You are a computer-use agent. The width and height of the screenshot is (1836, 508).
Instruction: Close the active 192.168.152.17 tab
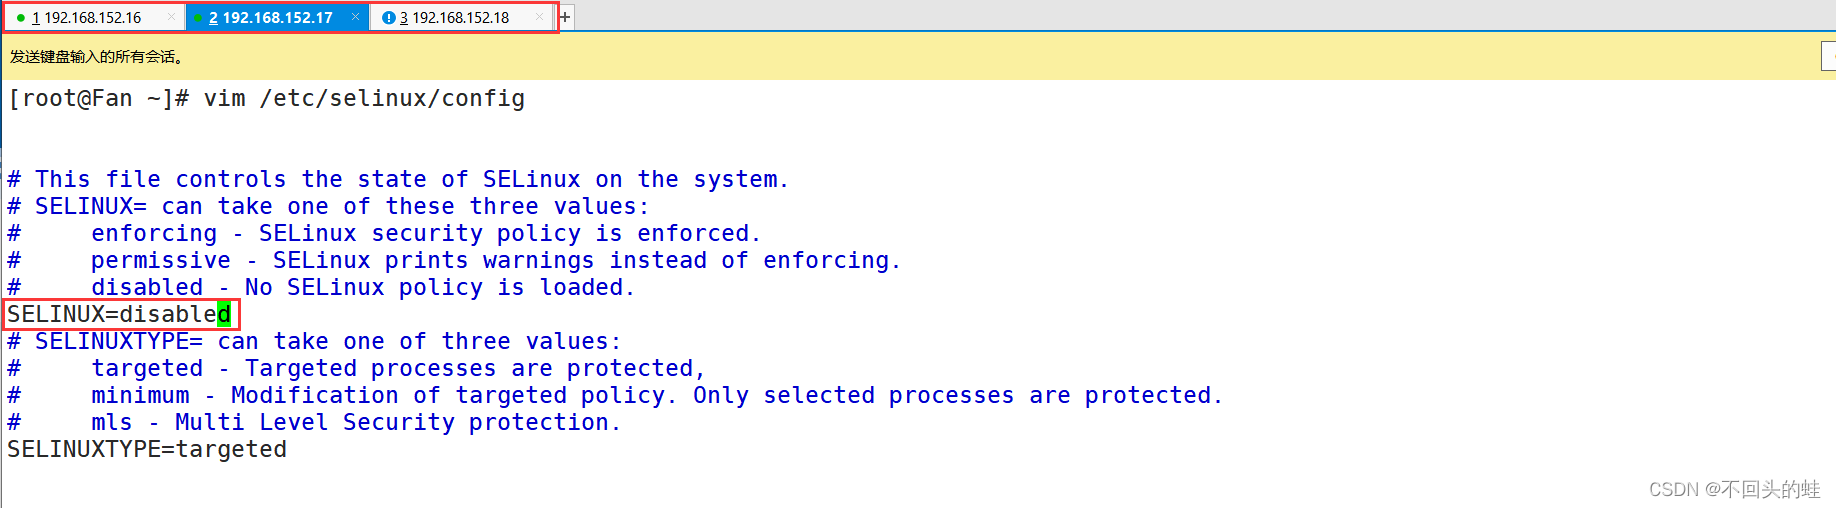pyautogui.click(x=355, y=17)
